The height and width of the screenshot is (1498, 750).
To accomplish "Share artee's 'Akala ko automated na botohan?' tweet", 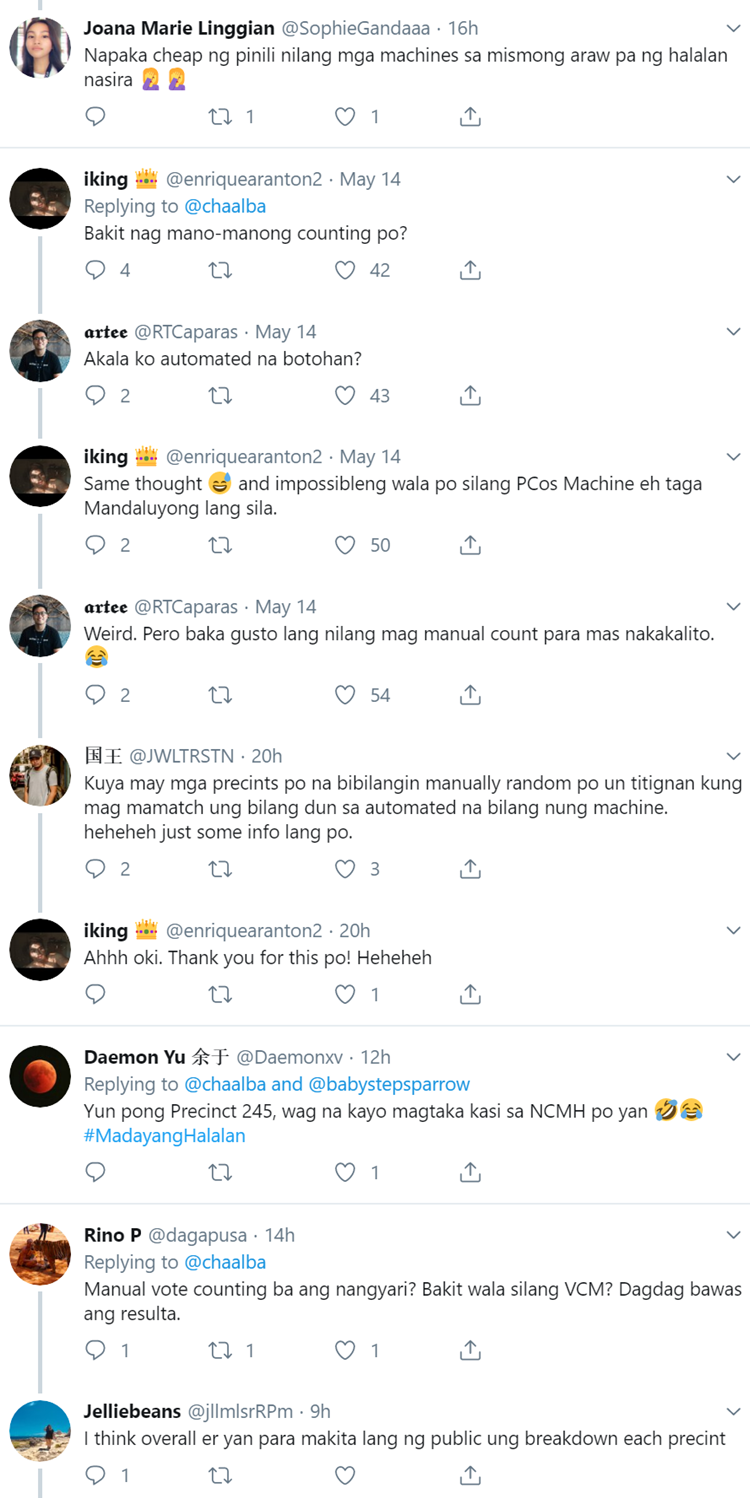I will coord(470,395).
